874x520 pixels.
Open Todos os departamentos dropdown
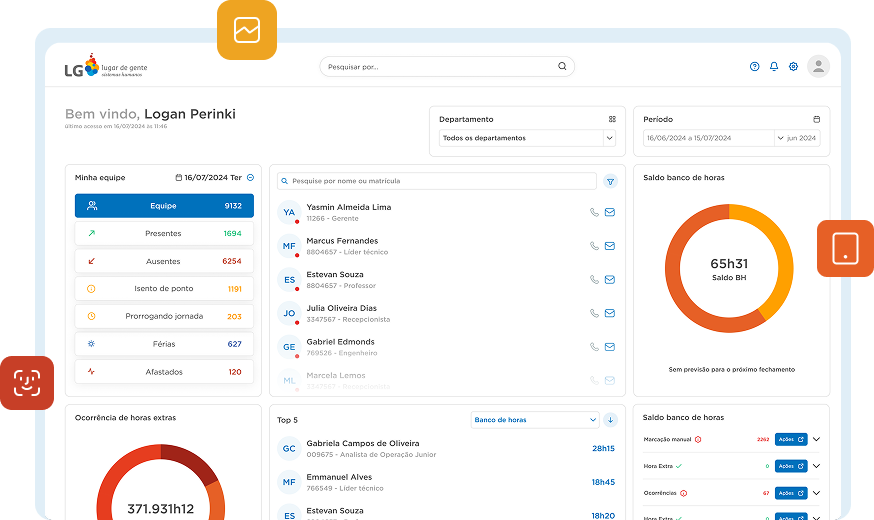(x=527, y=138)
